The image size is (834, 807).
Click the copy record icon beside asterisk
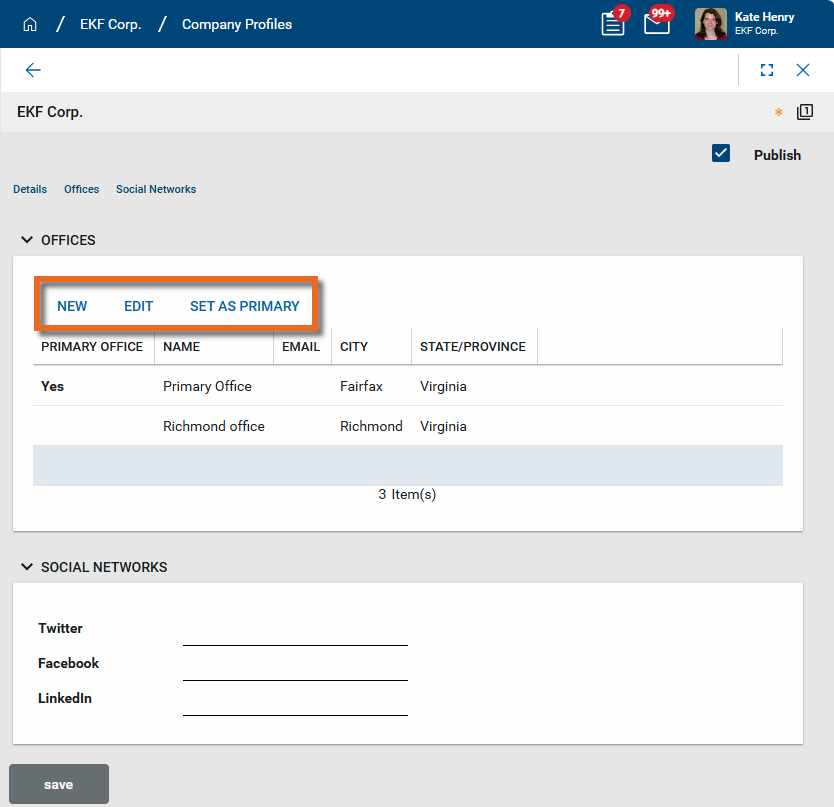804,112
